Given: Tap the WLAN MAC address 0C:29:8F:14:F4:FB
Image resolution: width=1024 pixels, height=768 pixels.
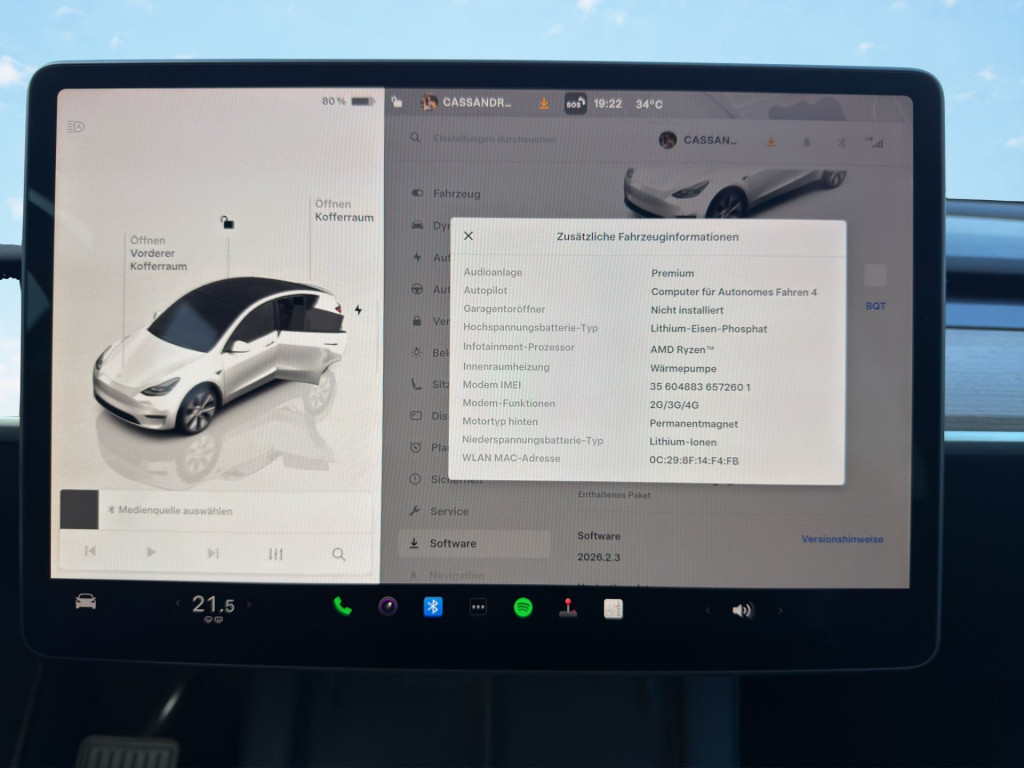Looking at the screenshot, I should coord(694,460).
